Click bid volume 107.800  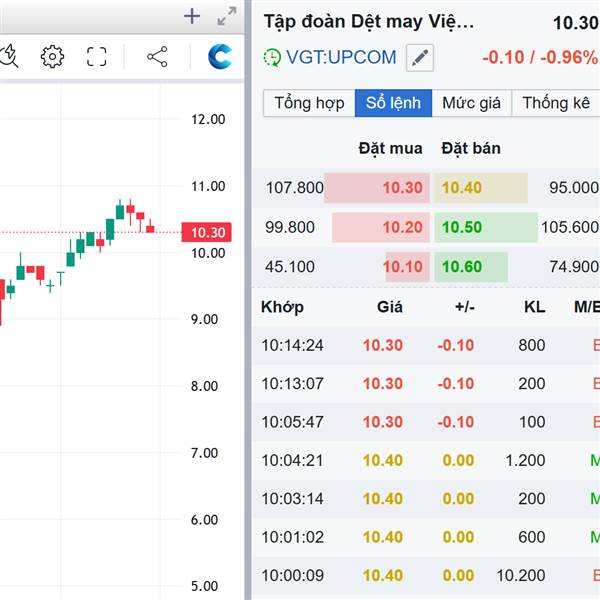tap(295, 188)
